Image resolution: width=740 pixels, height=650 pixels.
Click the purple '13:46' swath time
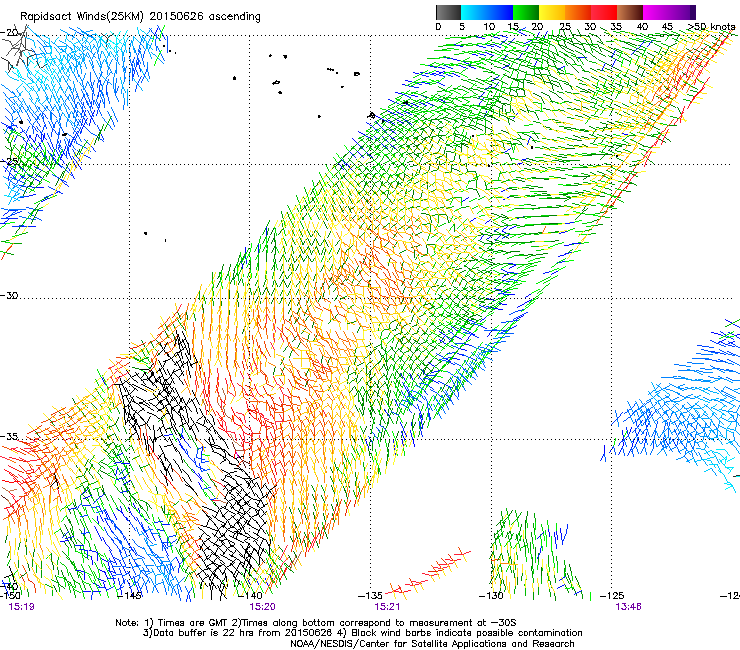point(628,607)
